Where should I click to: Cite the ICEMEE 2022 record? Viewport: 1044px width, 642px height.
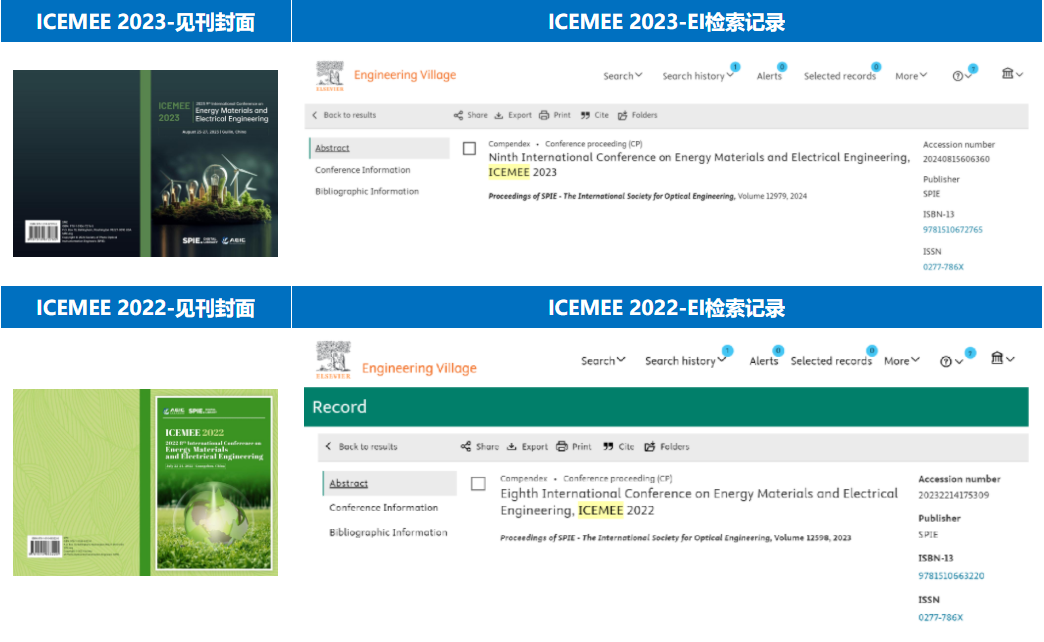point(619,447)
